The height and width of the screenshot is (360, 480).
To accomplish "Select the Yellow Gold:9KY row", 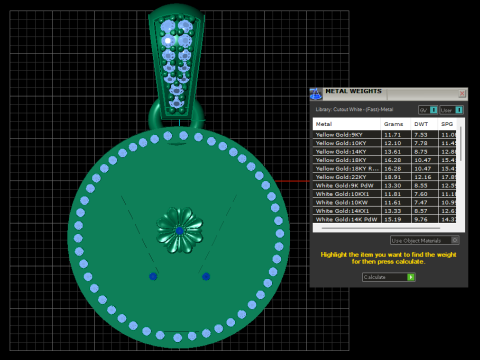I will click(x=385, y=135).
